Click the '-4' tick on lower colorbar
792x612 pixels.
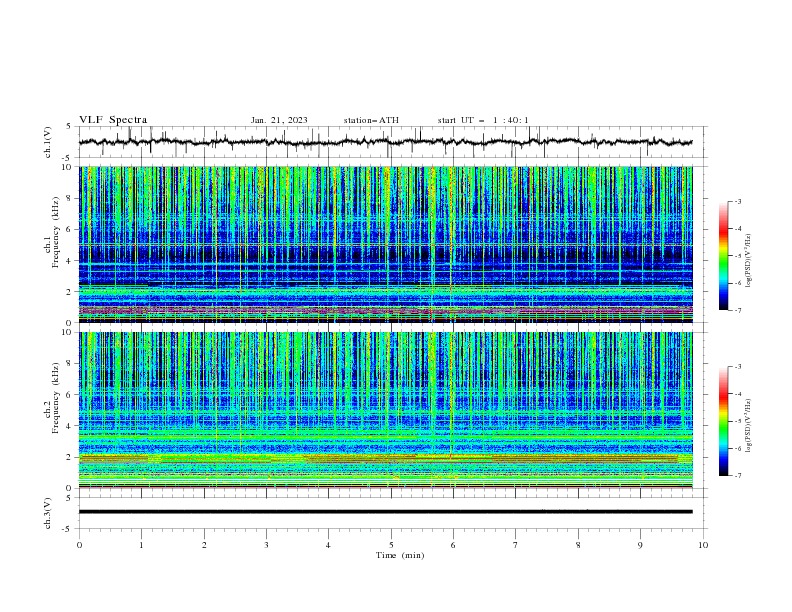pos(737,394)
